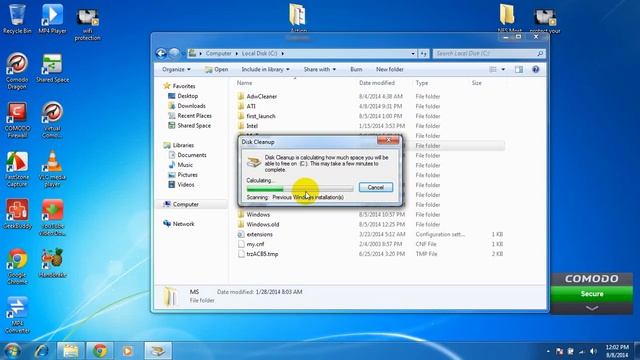Click the Disk Cleanup progress bar
640x360 pixels.
tap(300, 189)
